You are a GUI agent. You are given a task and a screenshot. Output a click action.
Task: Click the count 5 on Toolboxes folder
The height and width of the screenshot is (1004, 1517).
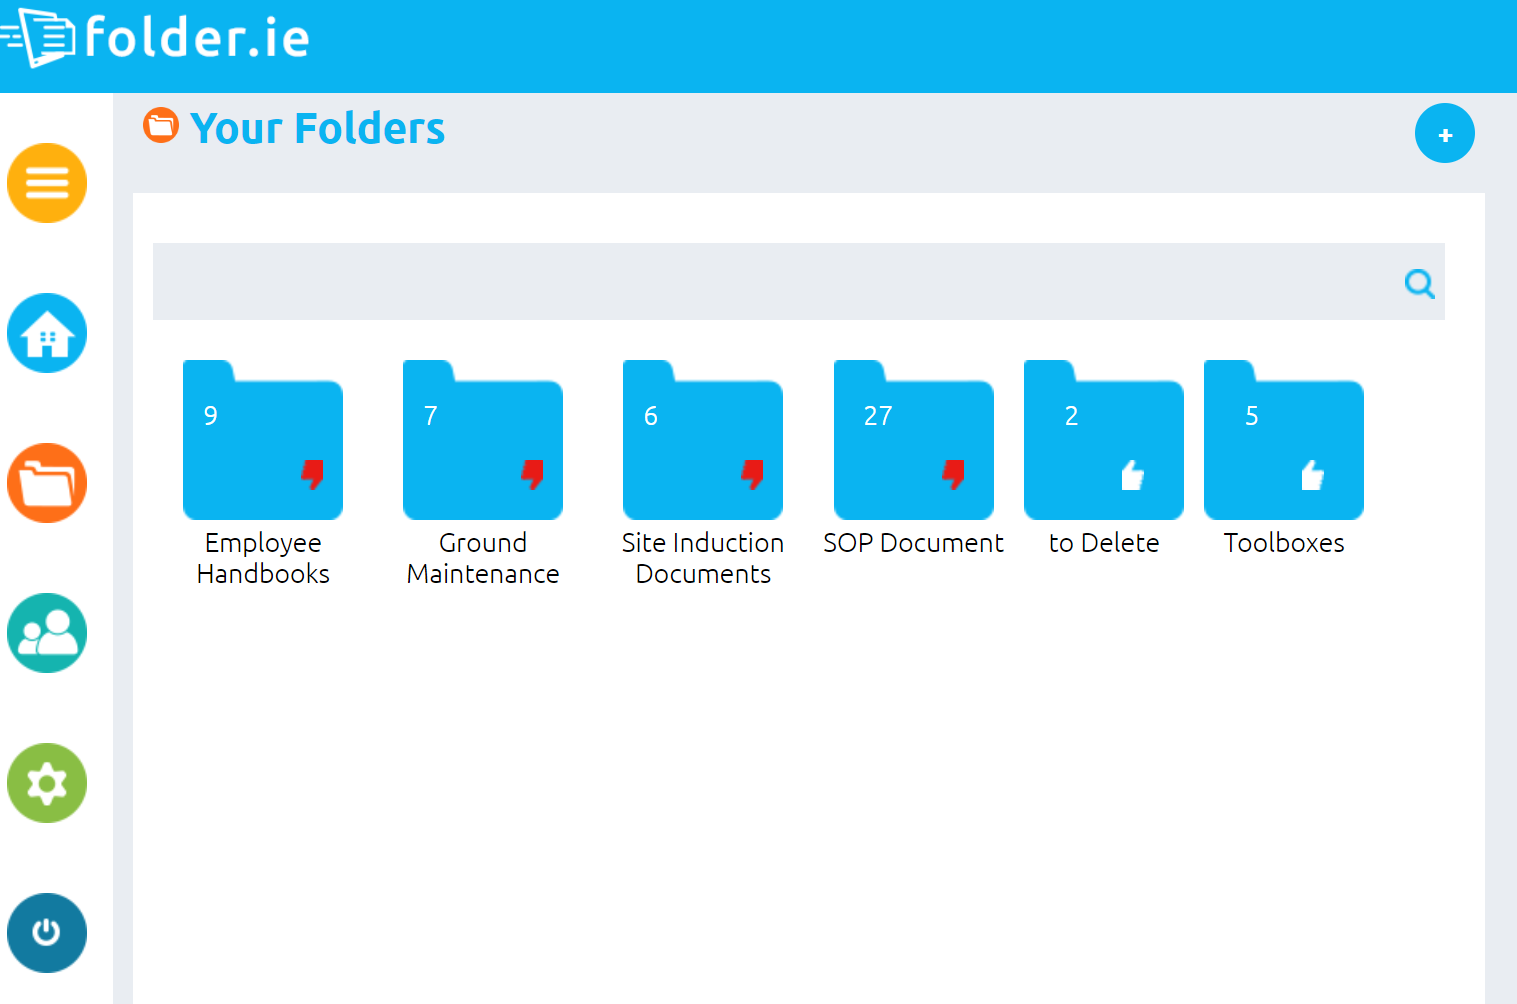pyautogui.click(x=1252, y=416)
